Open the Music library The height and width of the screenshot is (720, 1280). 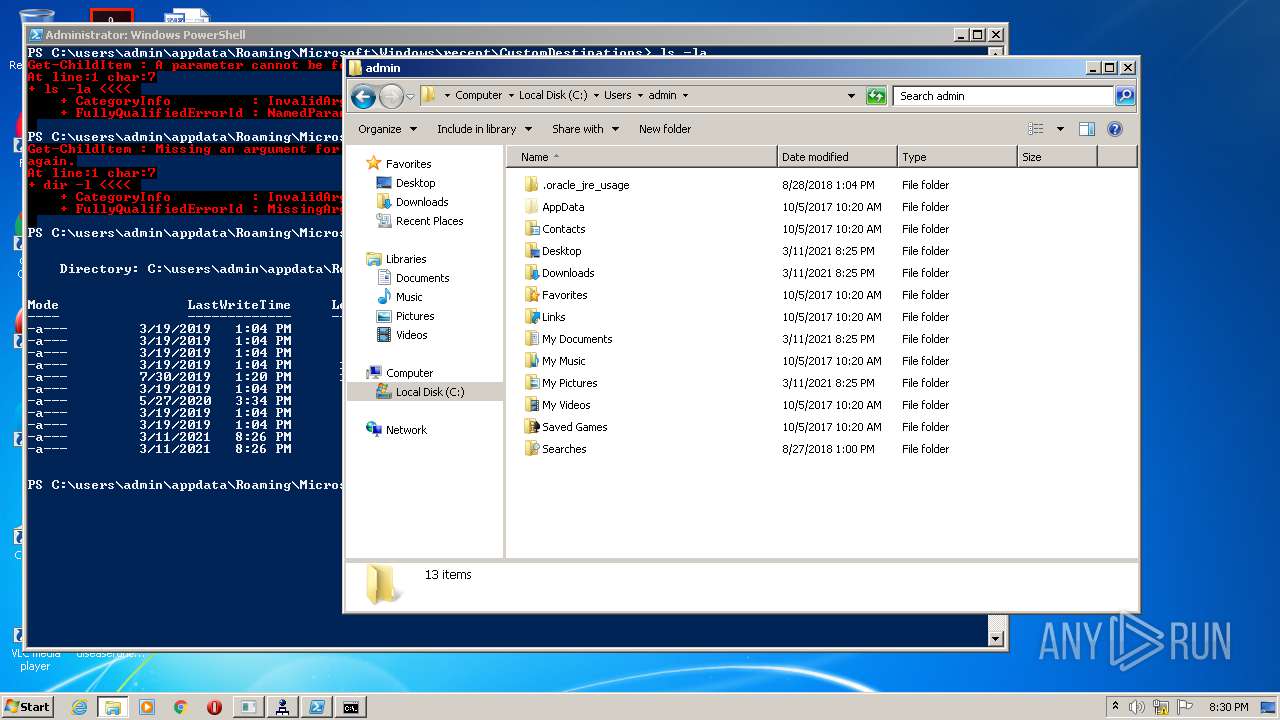click(x=409, y=297)
